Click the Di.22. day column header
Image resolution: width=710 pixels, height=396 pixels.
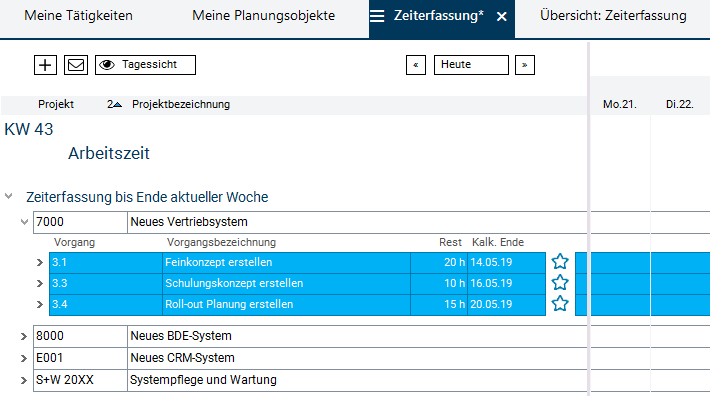pyautogui.click(x=679, y=105)
